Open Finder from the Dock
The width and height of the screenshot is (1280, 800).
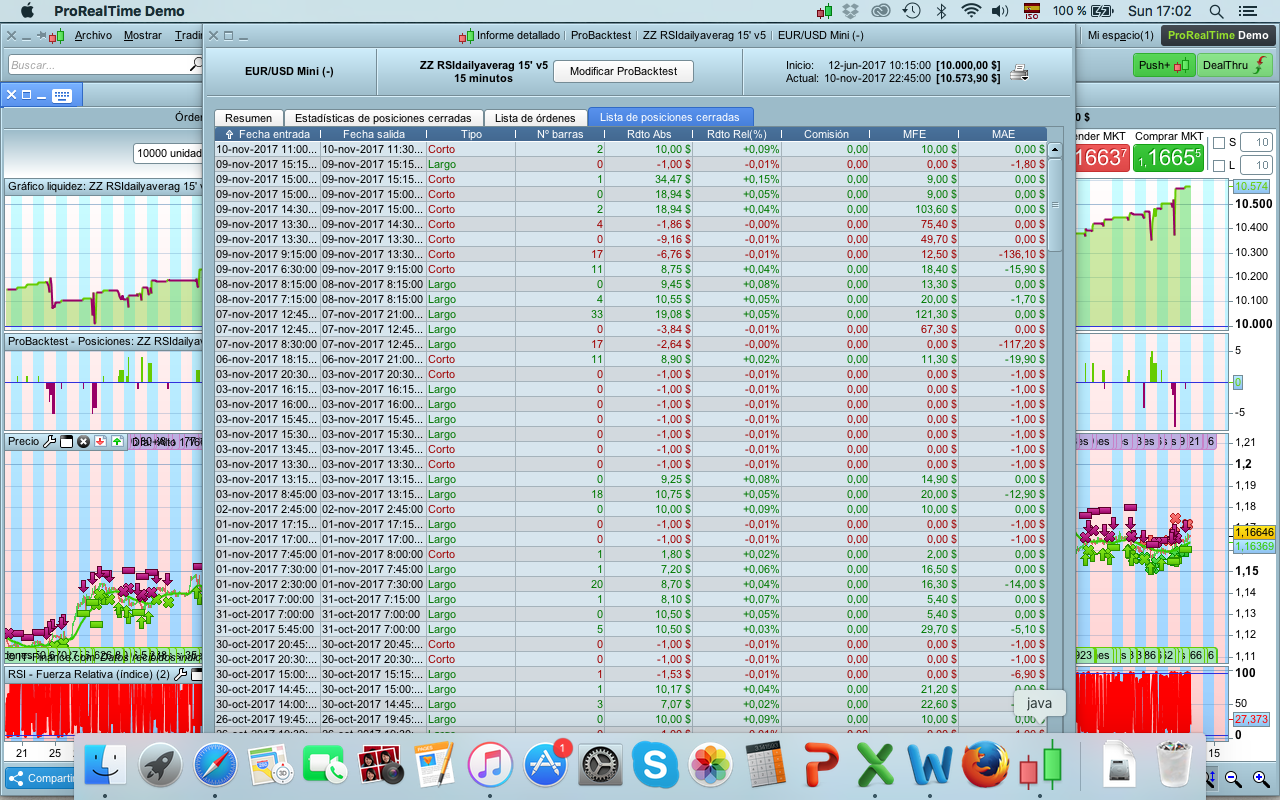coord(105,766)
